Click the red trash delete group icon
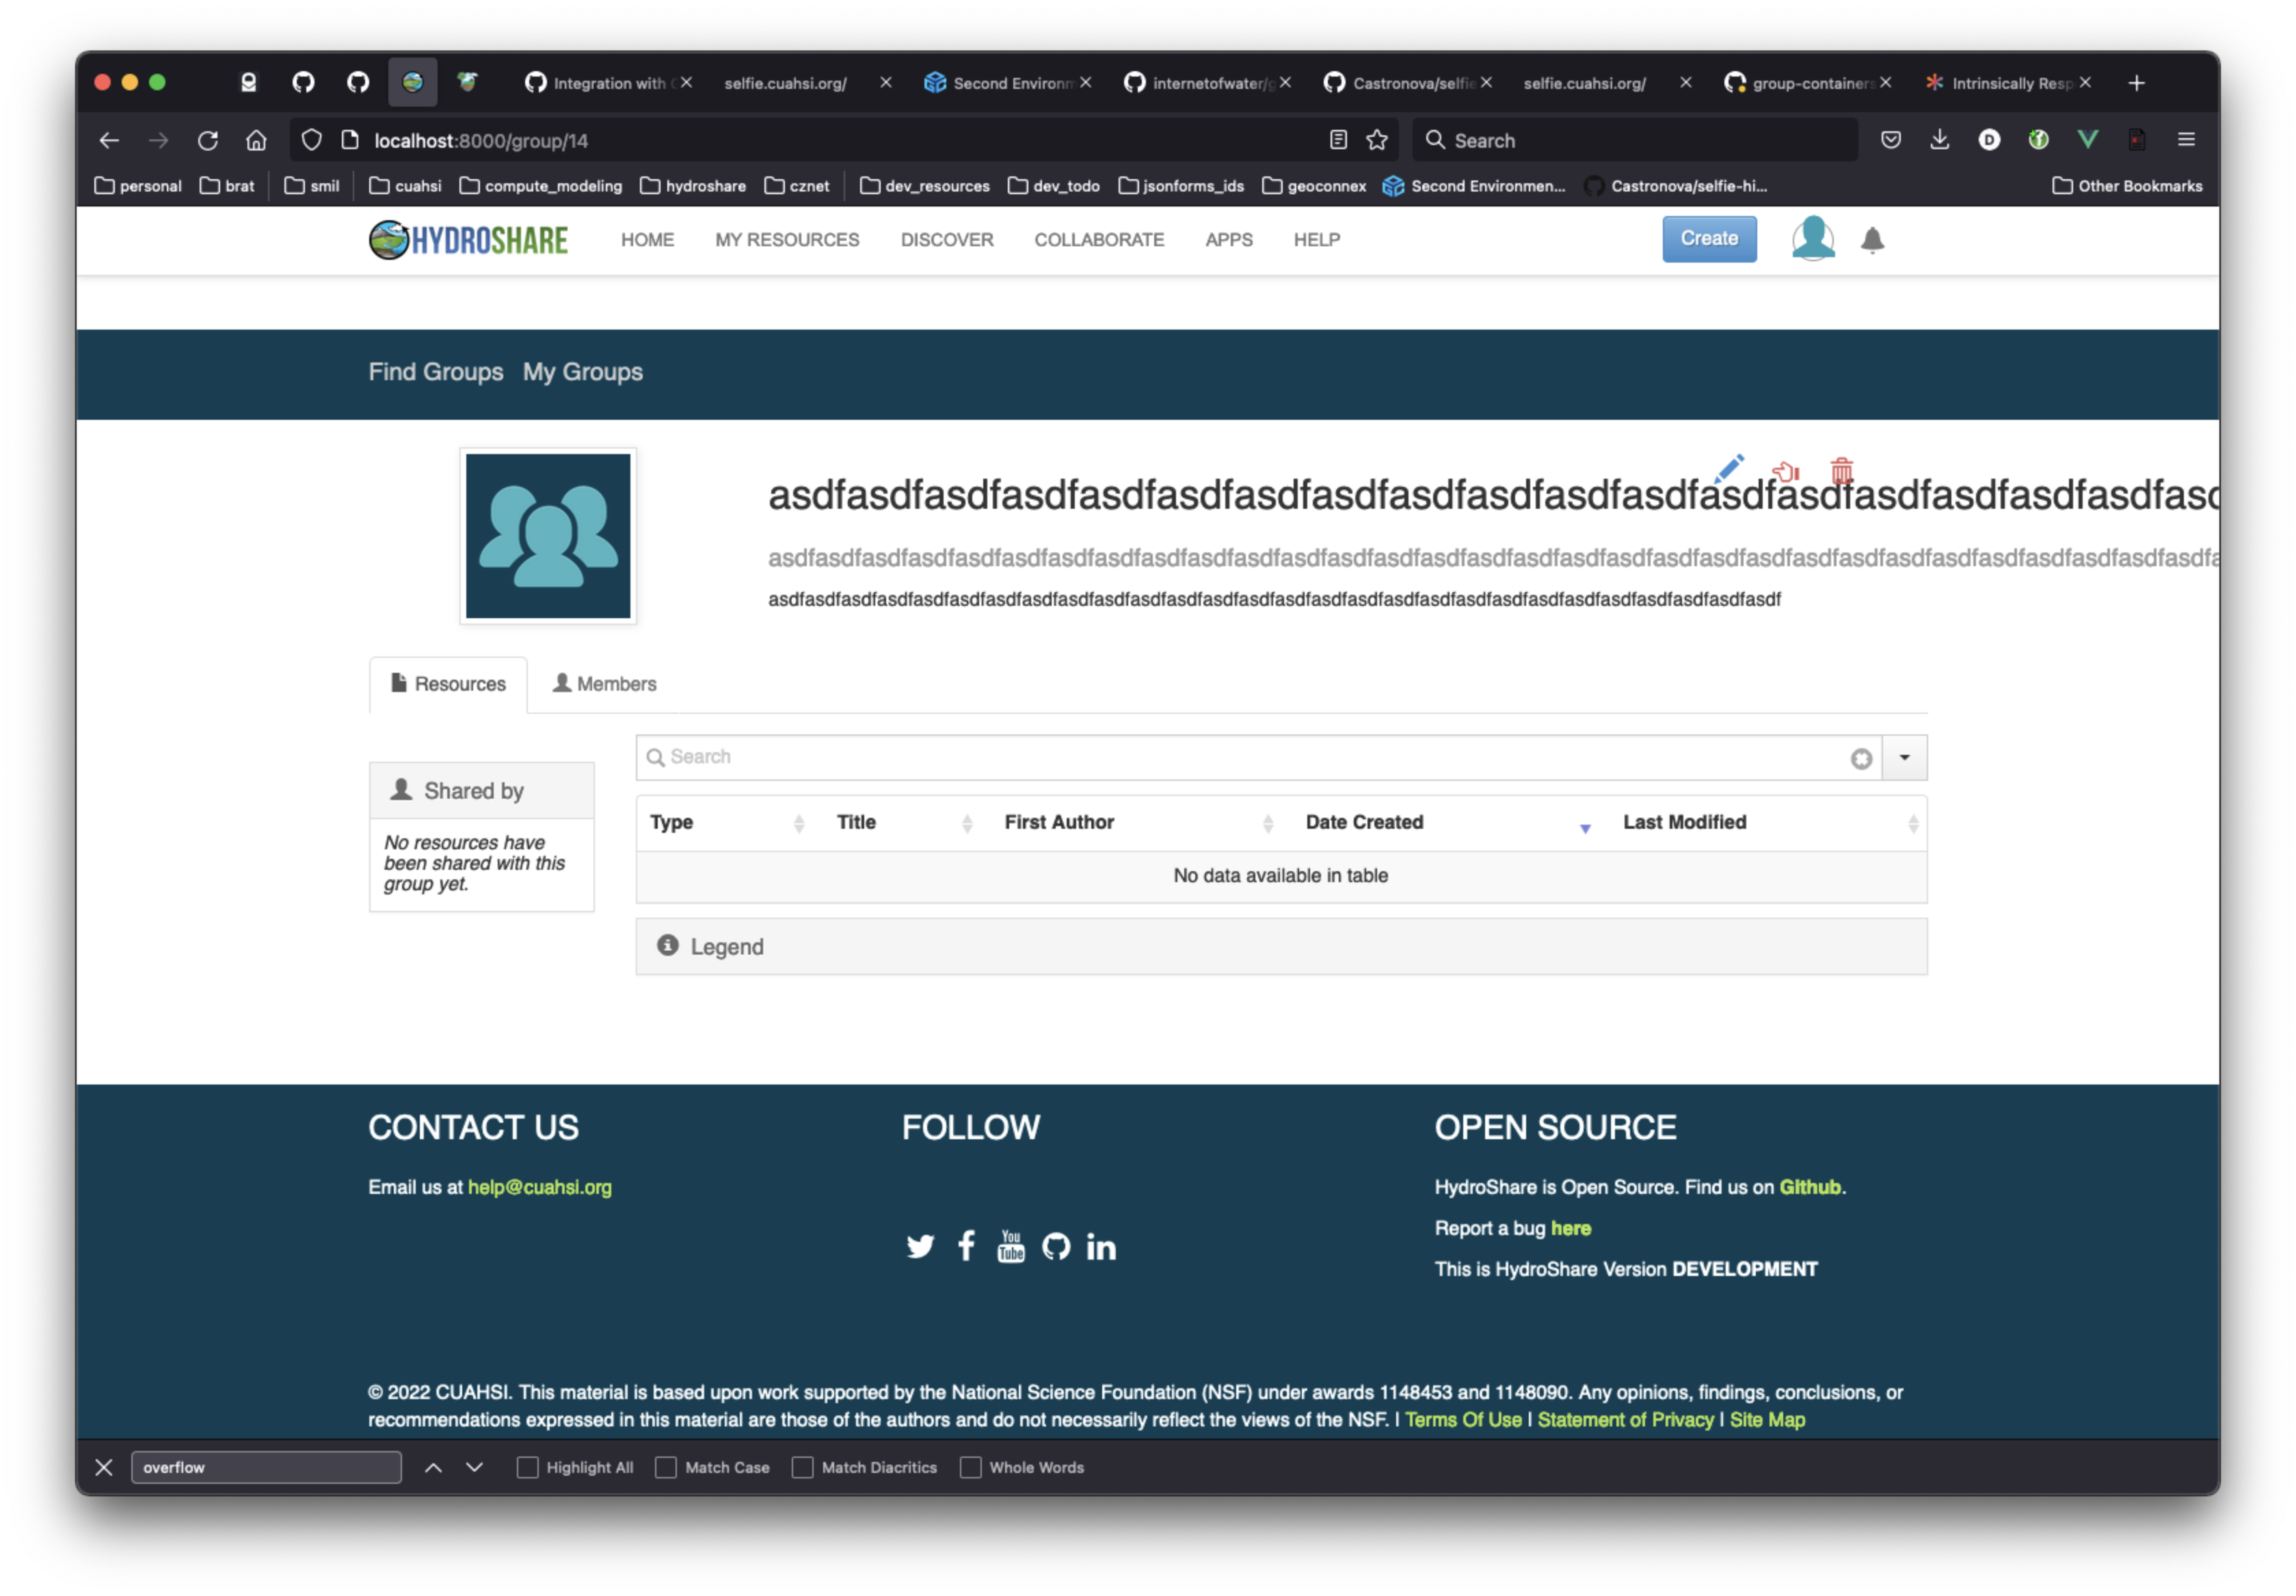 (x=1841, y=470)
